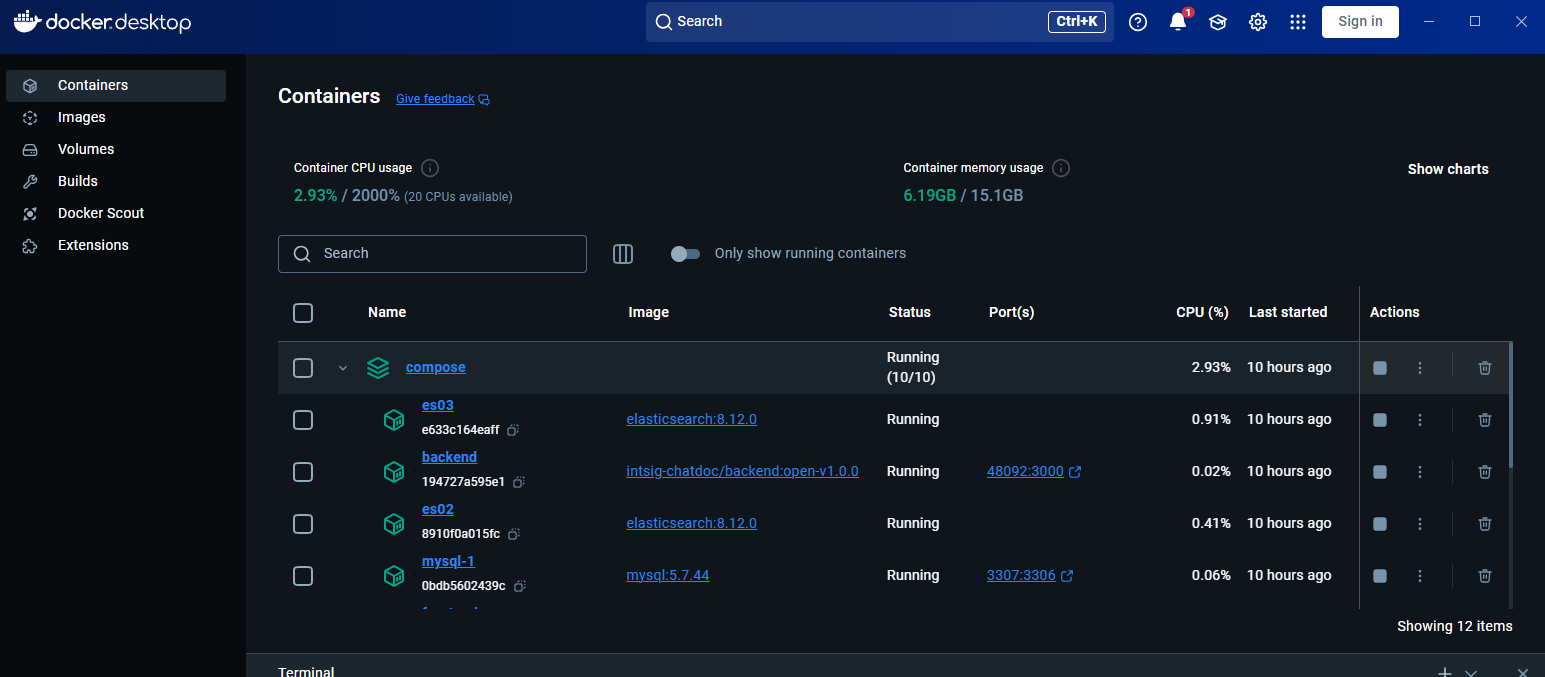Copy the es03 container ID
Viewport: 1545px width, 677px height.
(x=512, y=430)
